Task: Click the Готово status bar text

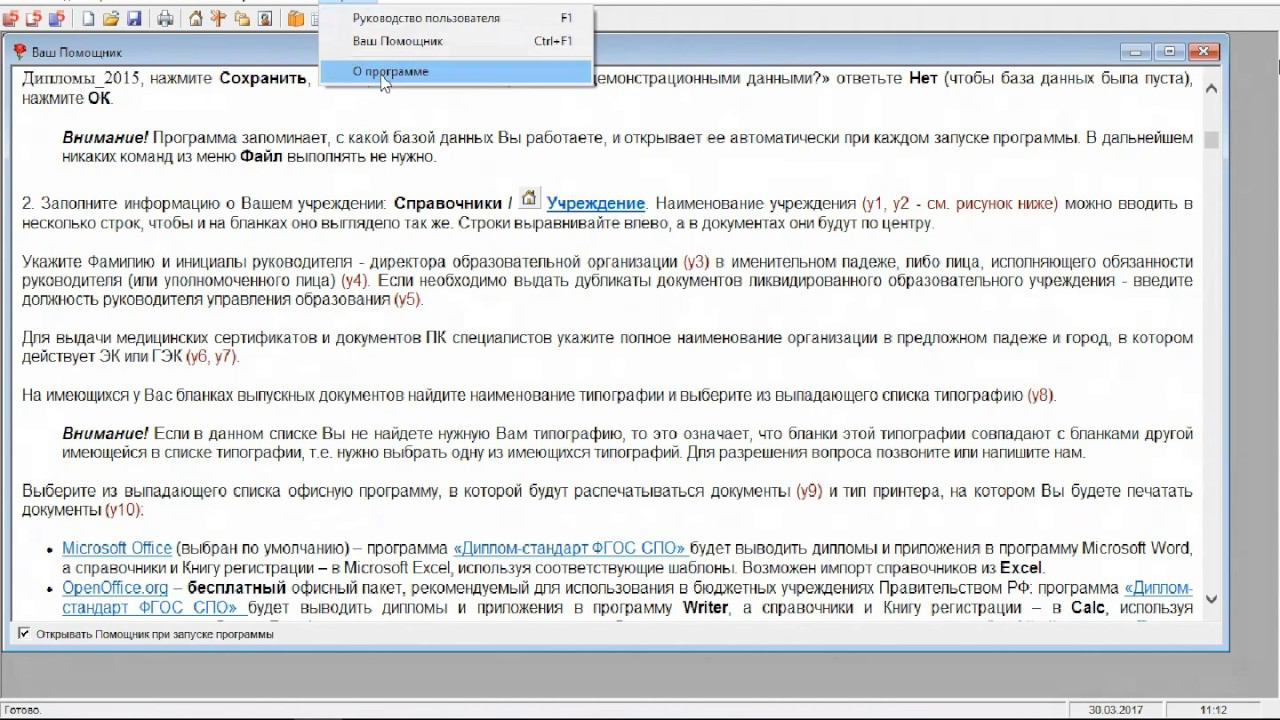Action: (21, 710)
